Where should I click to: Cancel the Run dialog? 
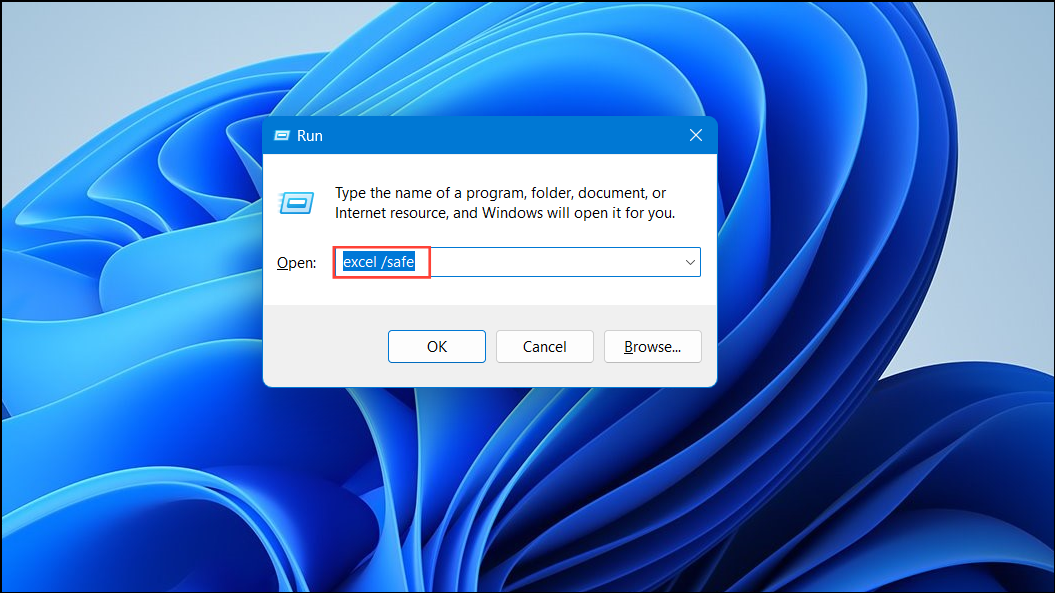[544, 347]
